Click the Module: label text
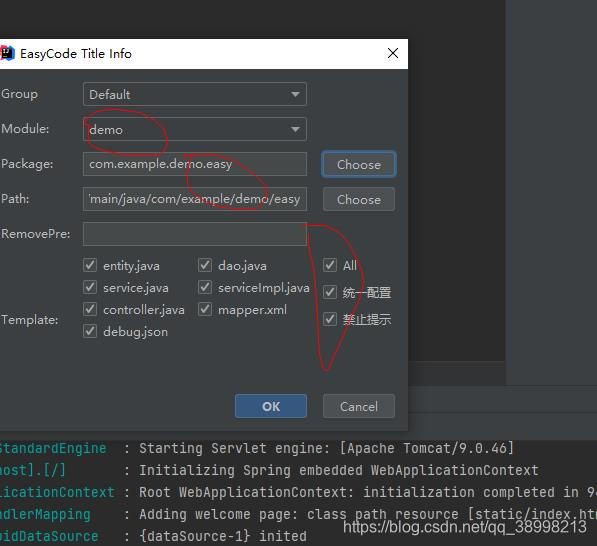This screenshot has width=597, height=546. 25,129
